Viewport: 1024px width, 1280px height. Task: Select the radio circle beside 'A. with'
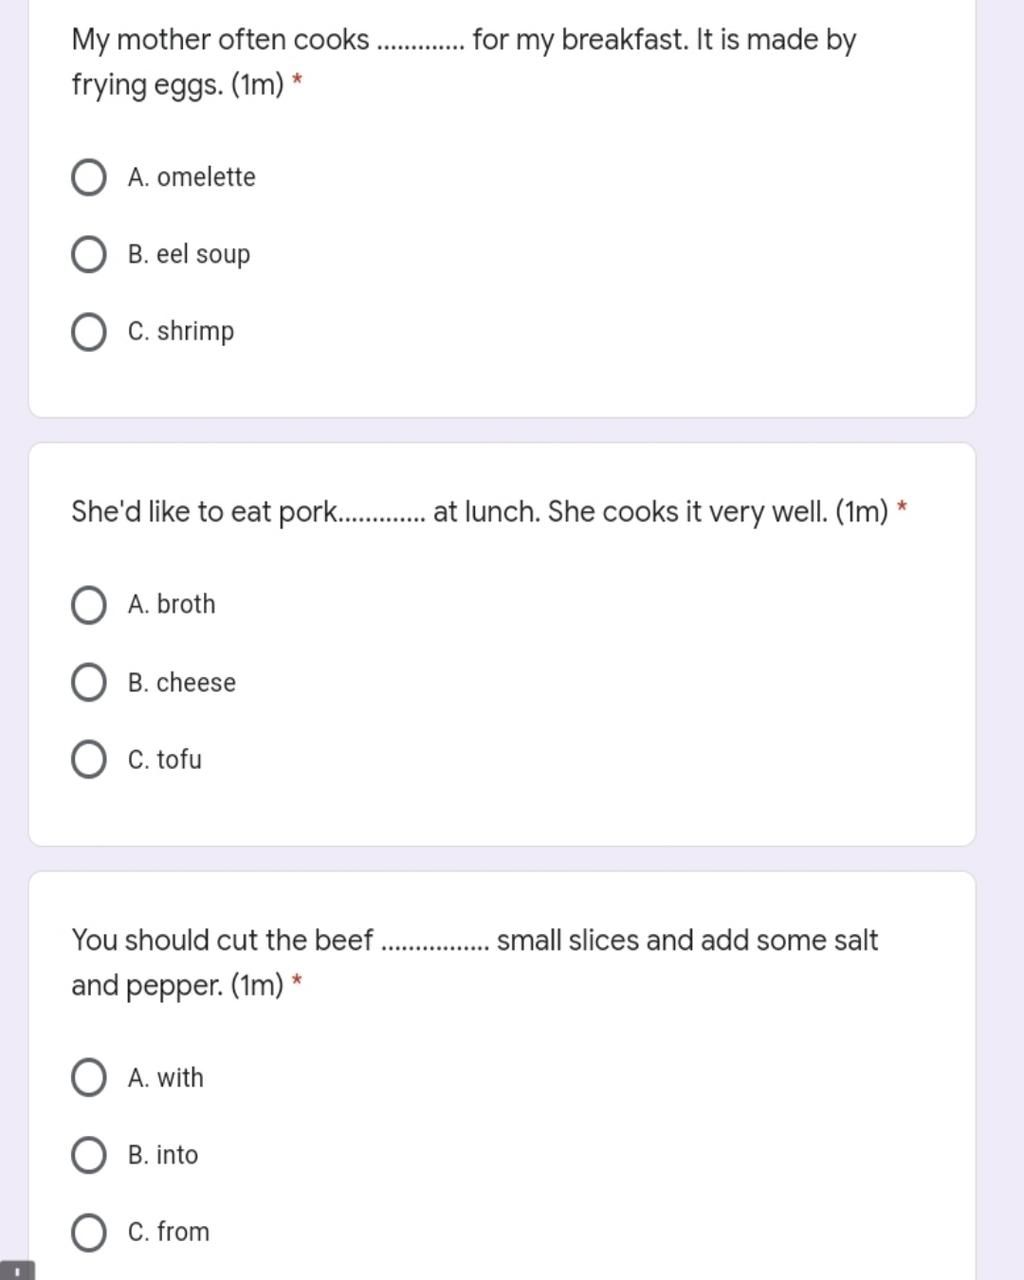pyautogui.click(x=89, y=1078)
